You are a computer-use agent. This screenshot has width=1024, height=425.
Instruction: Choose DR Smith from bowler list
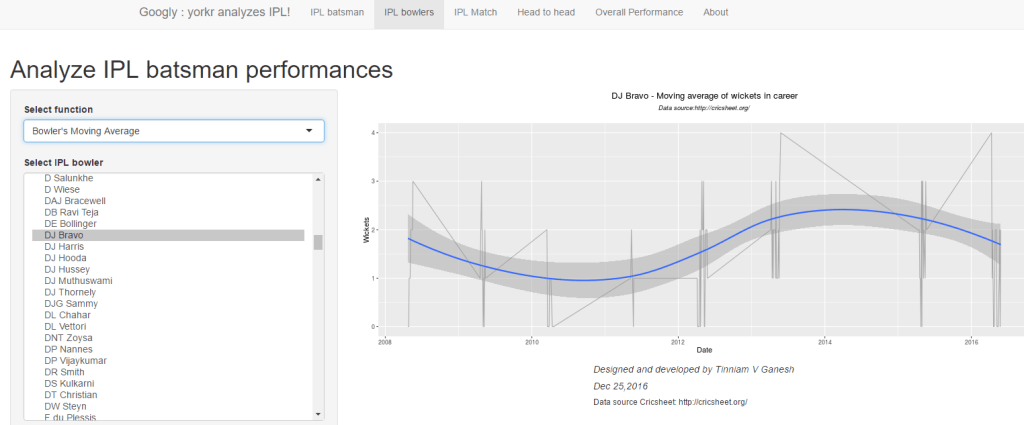[x=65, y=372]
